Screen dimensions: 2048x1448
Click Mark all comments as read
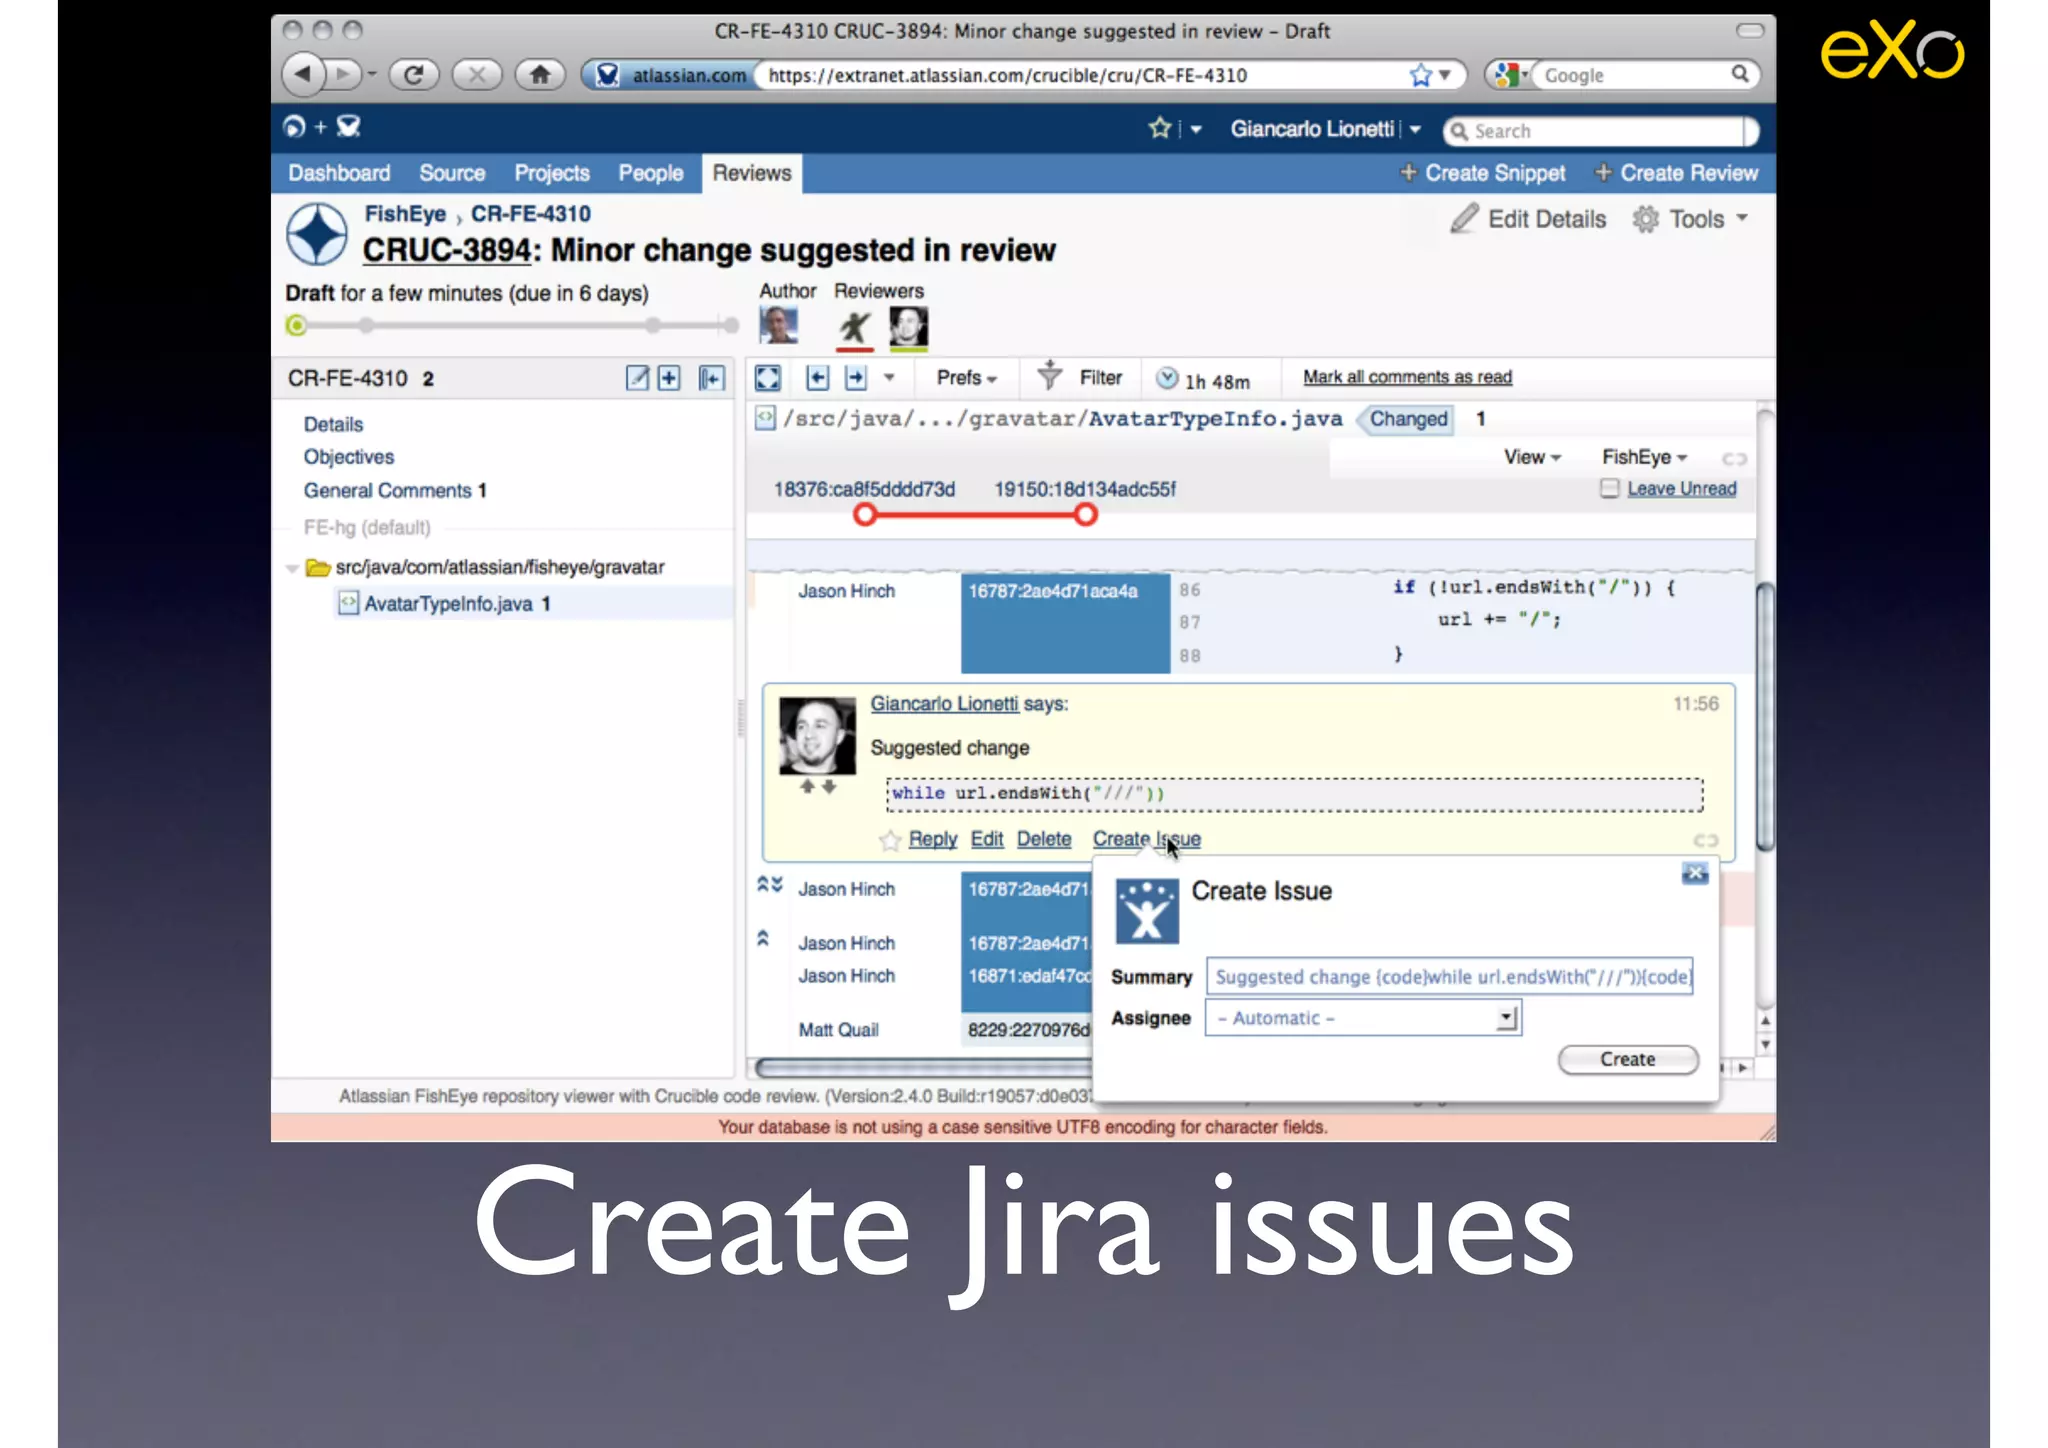1407,377
